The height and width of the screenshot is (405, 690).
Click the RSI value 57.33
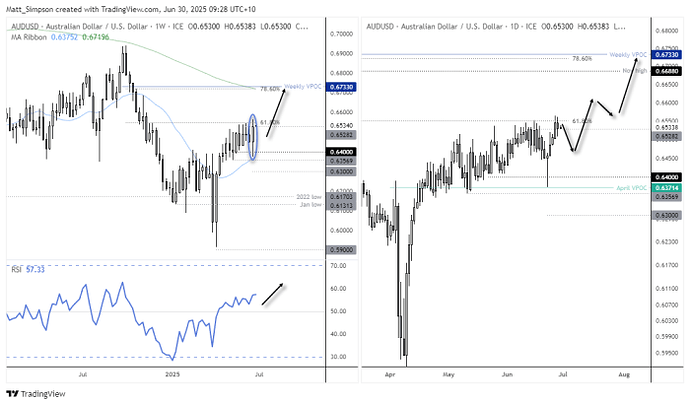coord(35,269)
